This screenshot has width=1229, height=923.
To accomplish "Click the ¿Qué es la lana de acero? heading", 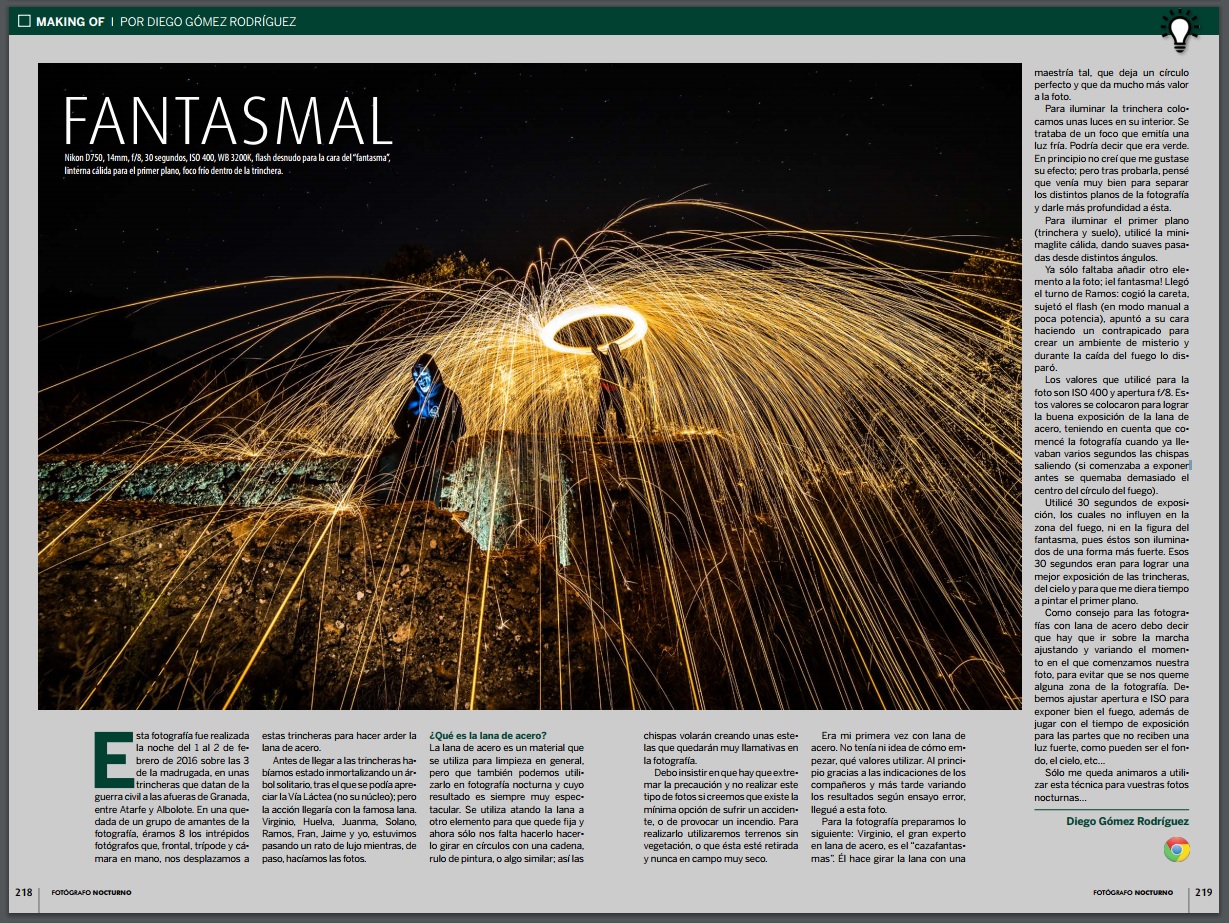I will coord(488,735).
